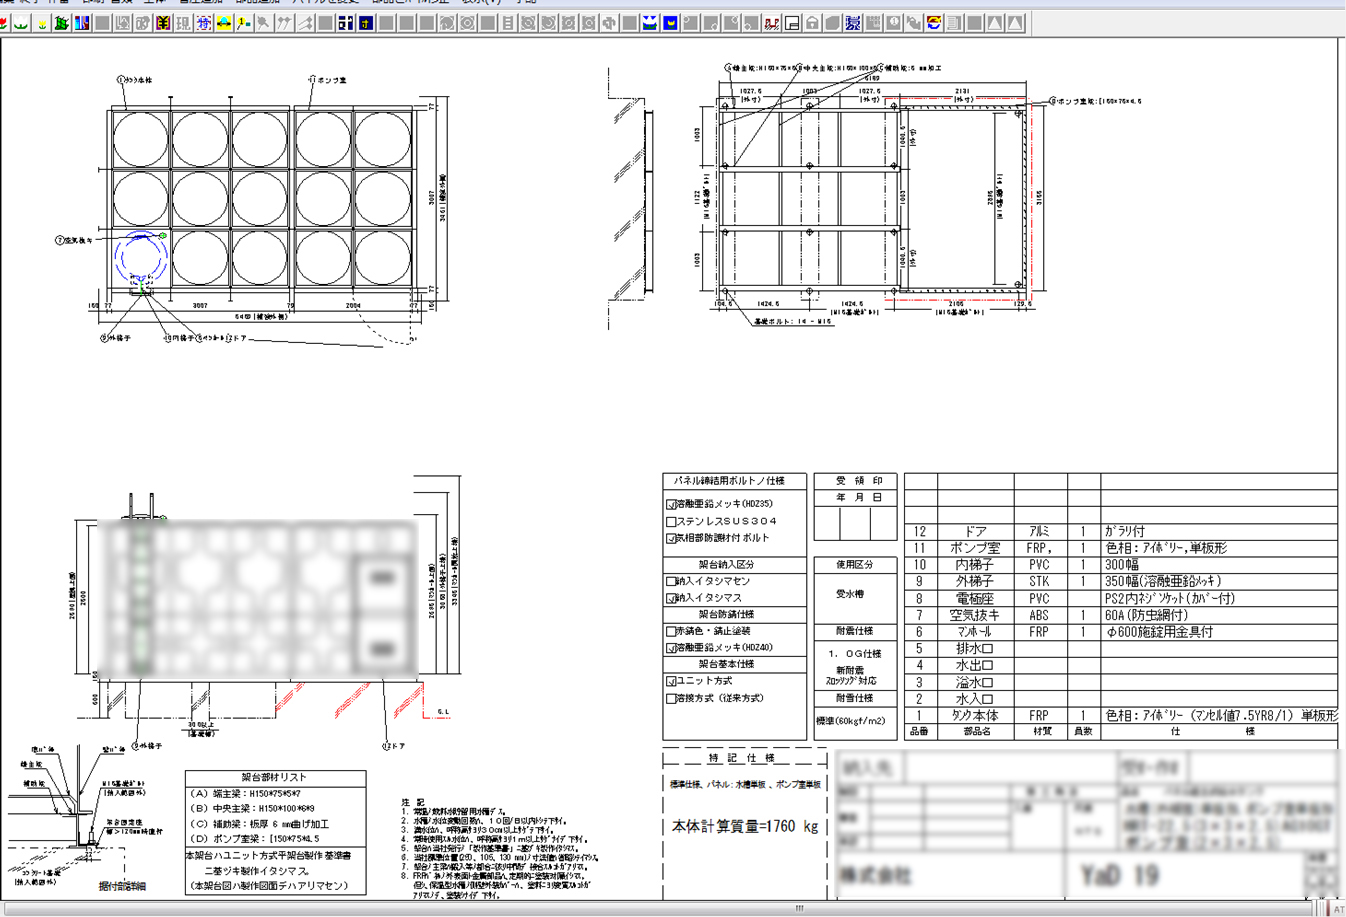This screenshot has width=1346, height=917.
Task: Check the ステンレスSUS304 checkbox
Action: coord(671,522)
